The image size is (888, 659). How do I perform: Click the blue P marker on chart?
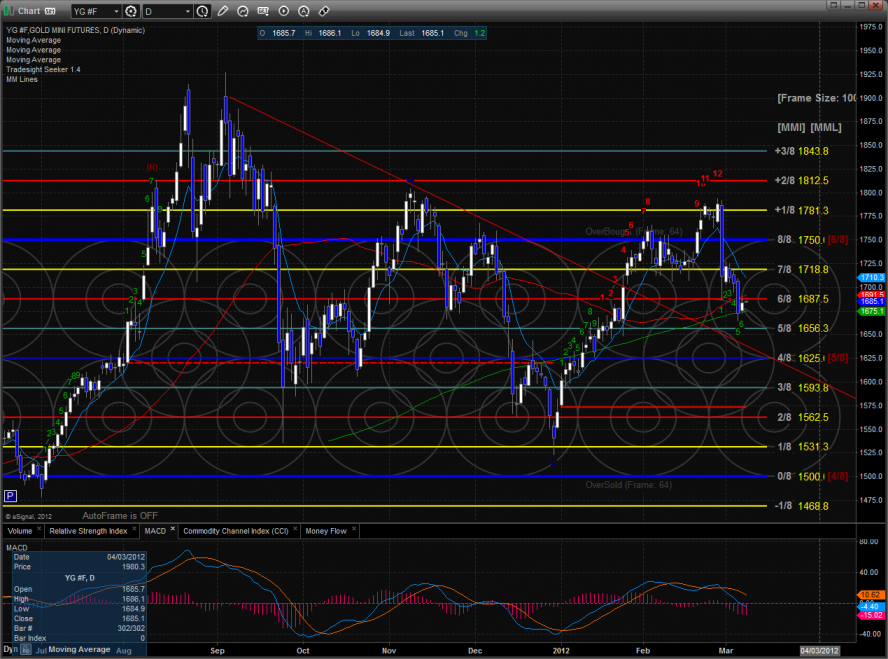pos(10,496)
